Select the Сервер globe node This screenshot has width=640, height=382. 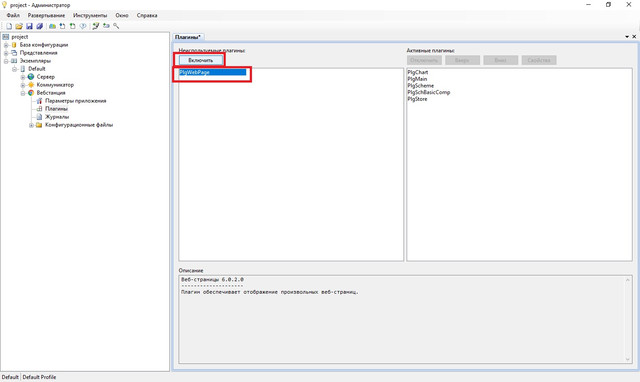pos(45,77)
